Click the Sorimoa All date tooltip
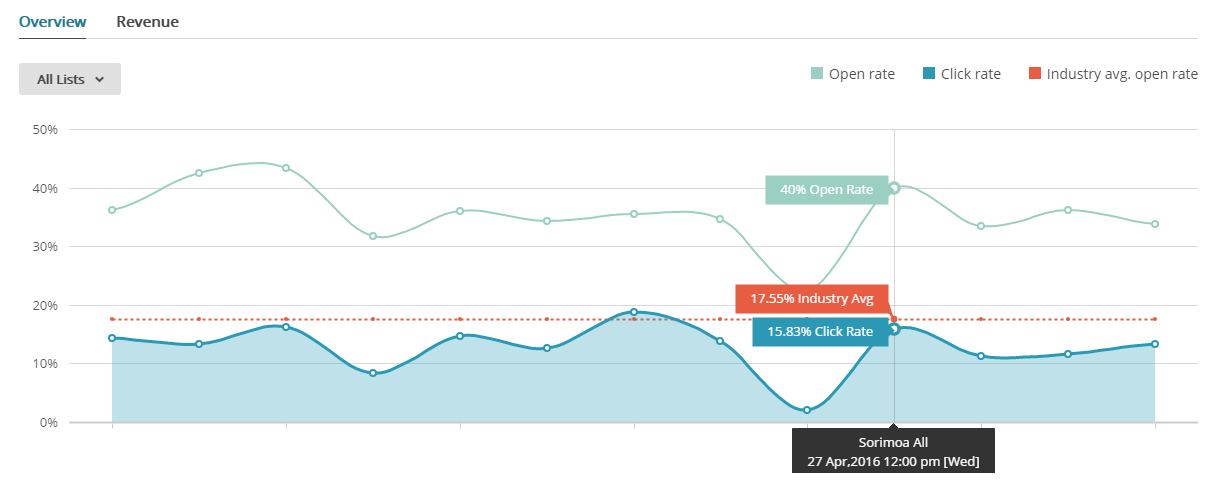The width and height of the screenshot is (1220, 488). (894, 451)
